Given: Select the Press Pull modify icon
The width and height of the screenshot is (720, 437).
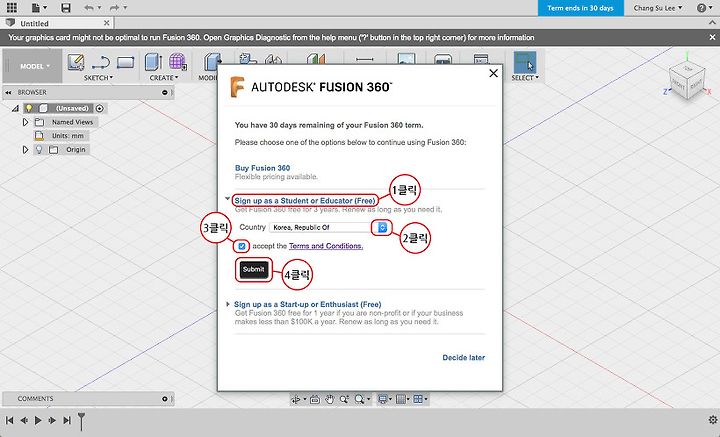Looking at the screenshot, I should [x=210, y=62].
